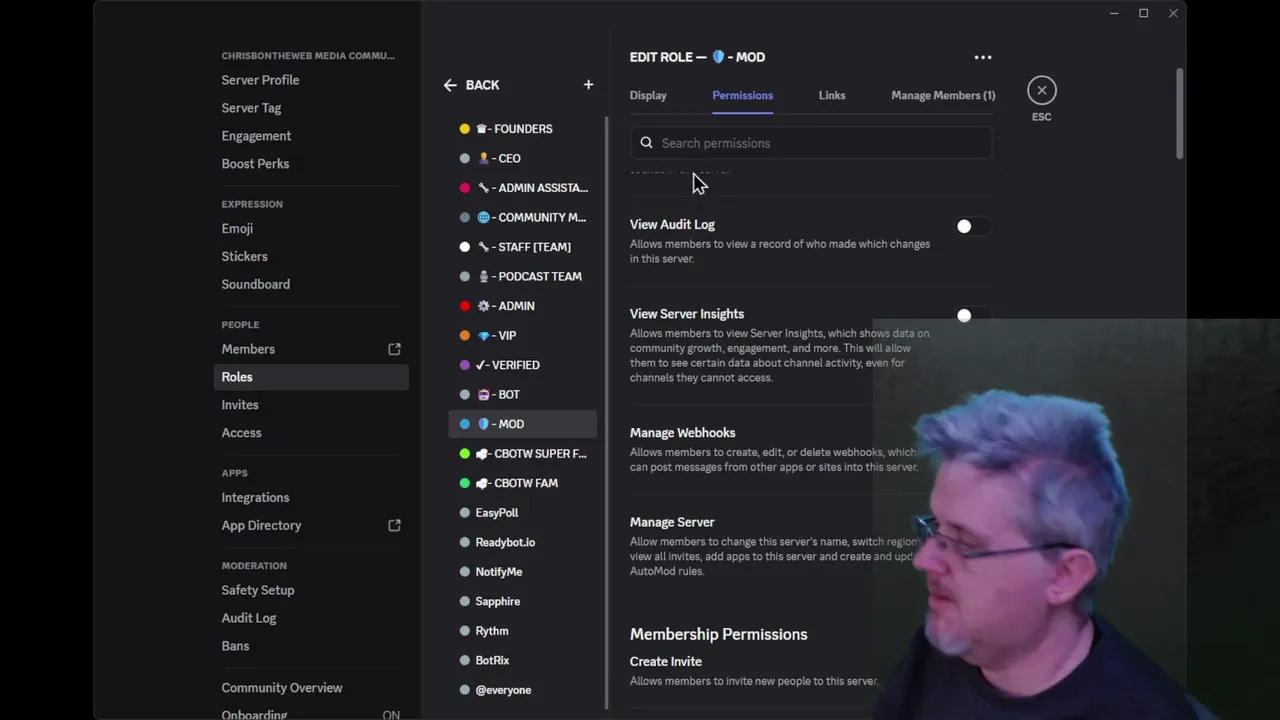The image size is (1280, 720).
Task: Open Server Profile settings
Action: click(311, 80)
